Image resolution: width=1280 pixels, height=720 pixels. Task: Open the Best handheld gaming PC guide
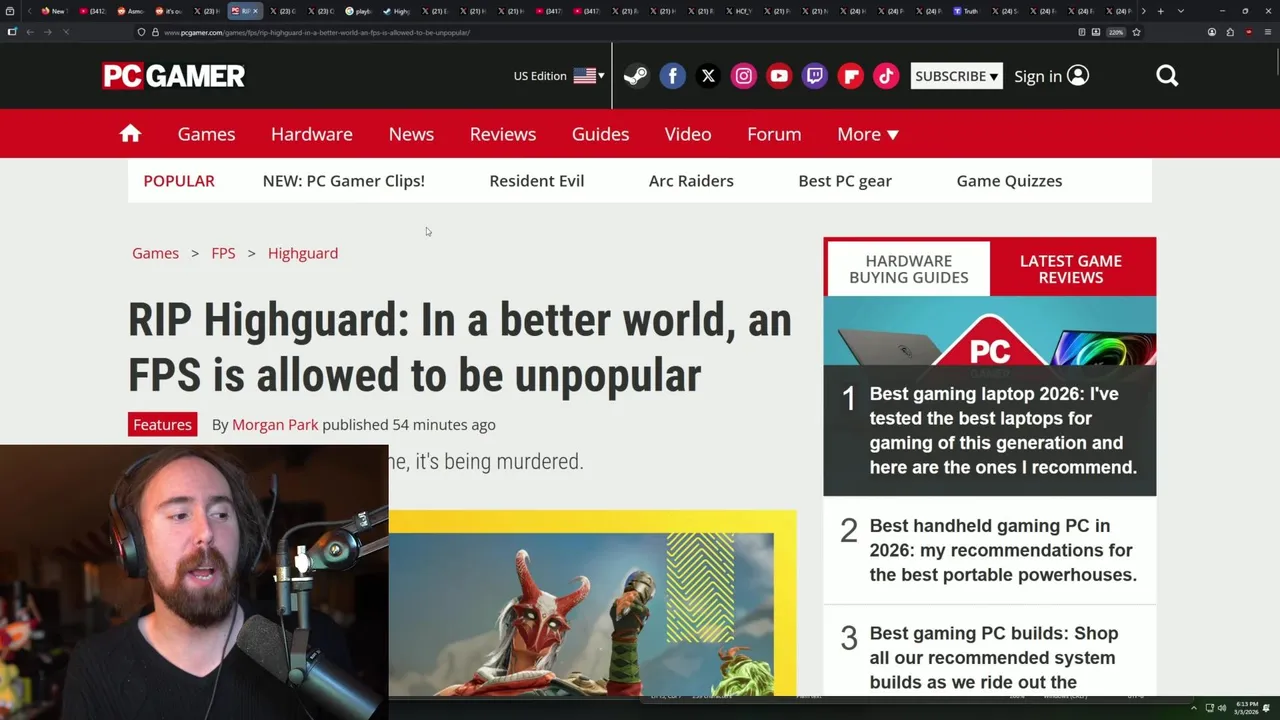(1003, 550)
